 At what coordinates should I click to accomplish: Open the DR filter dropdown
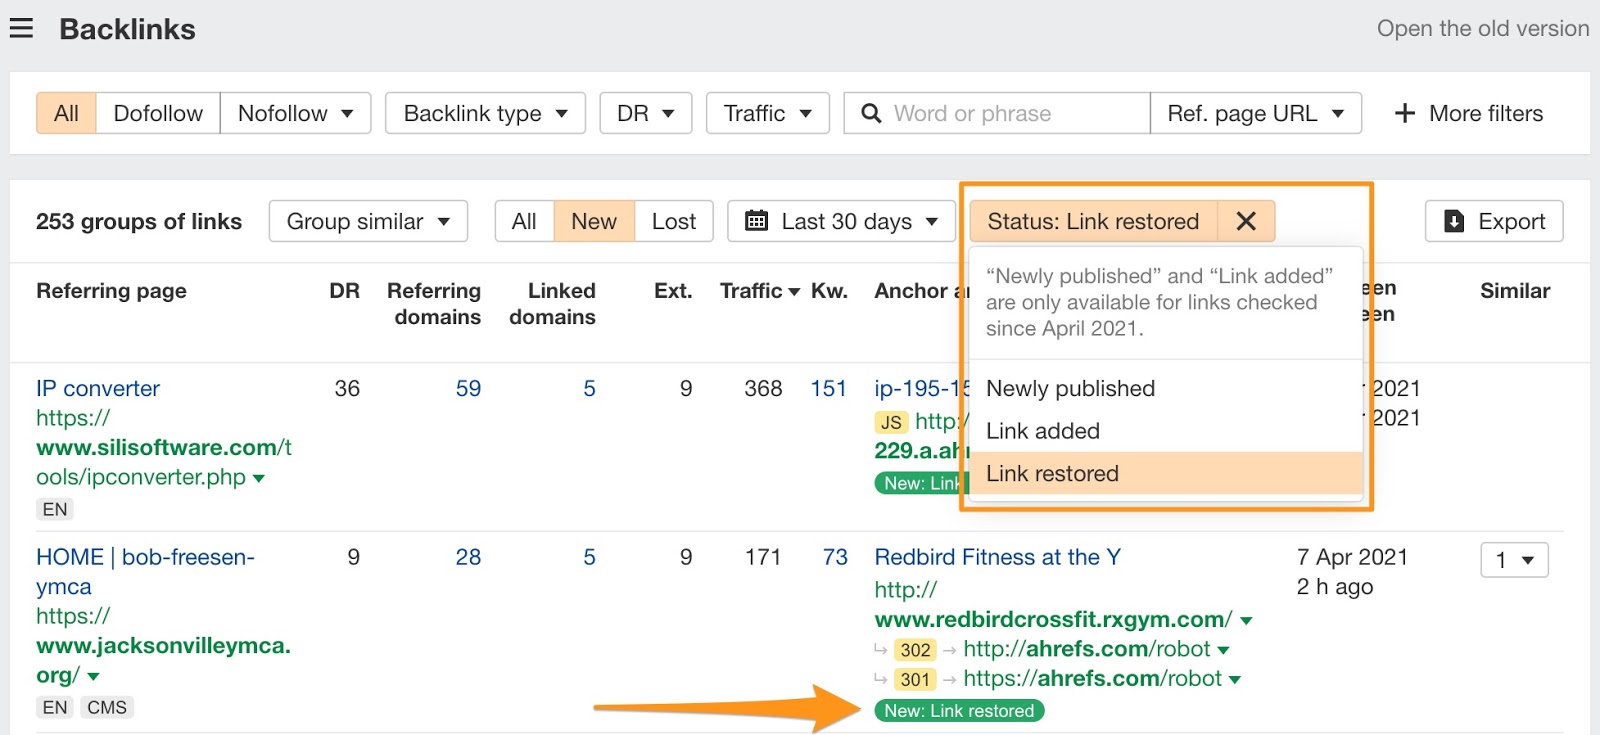645,113
